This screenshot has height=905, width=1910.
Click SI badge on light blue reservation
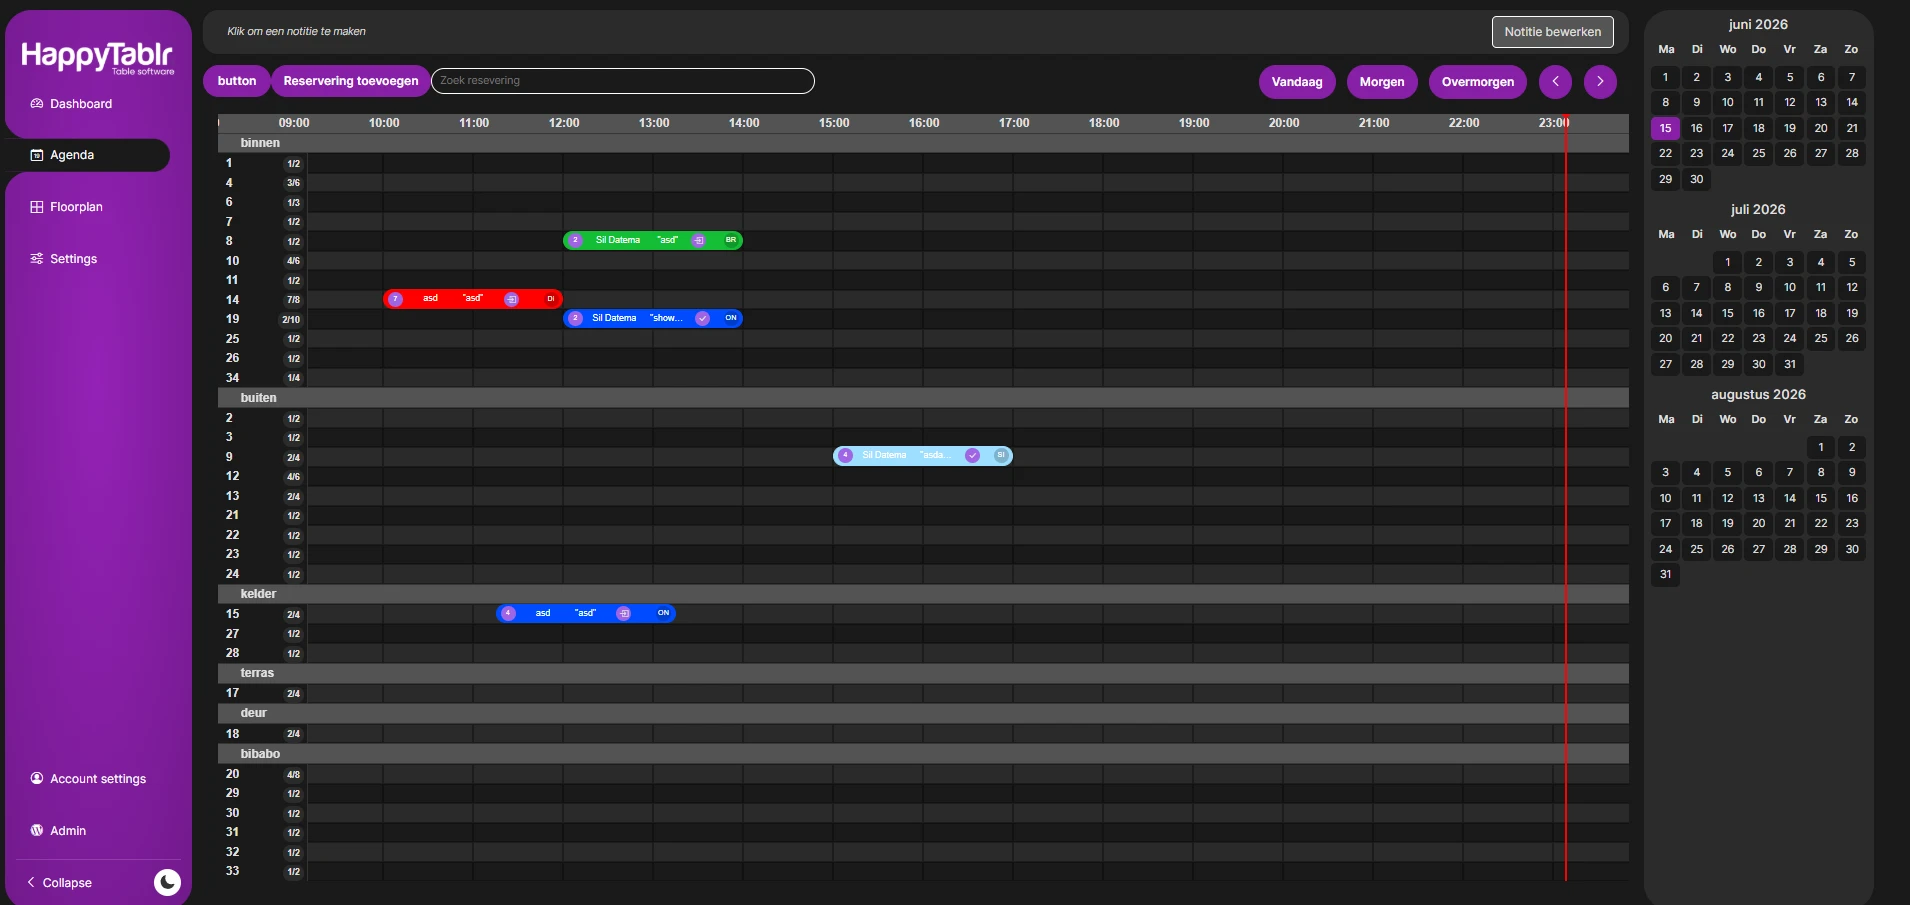[x=1001, y=456]
